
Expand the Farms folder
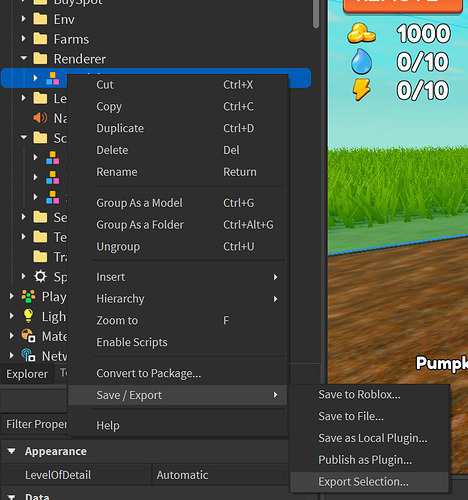(x=23, y=39)
